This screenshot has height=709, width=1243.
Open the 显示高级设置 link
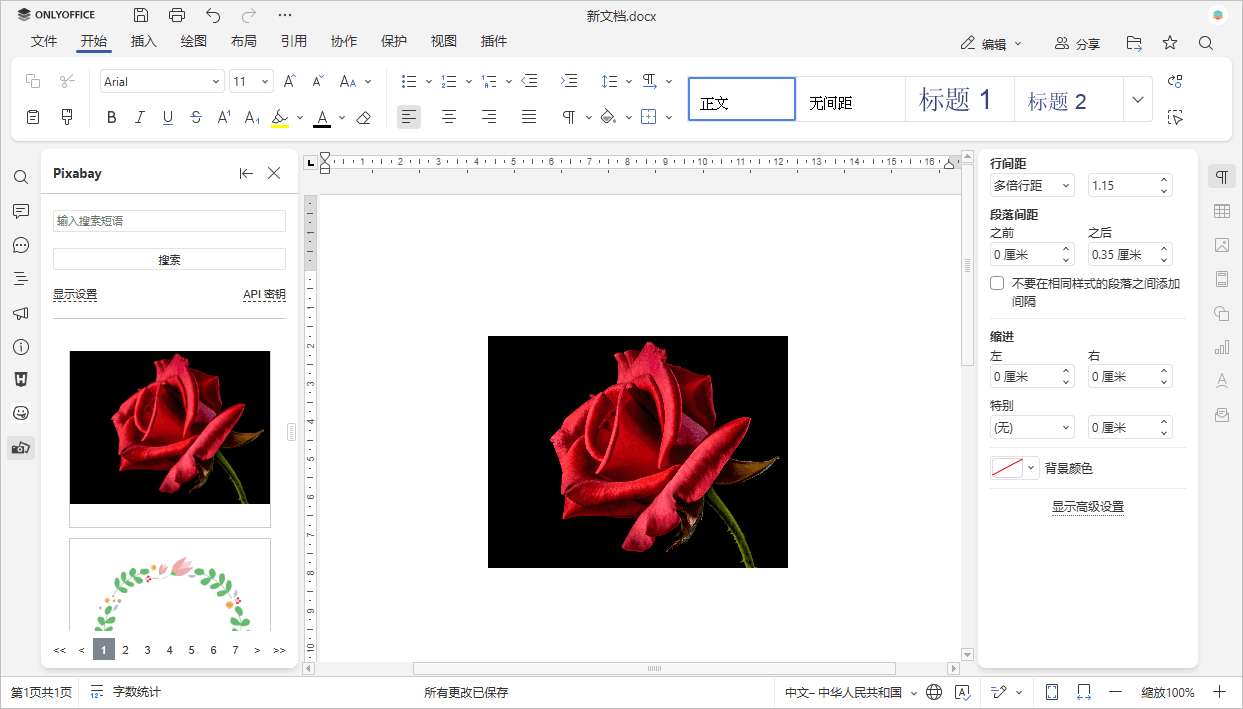coord(1087,508)
